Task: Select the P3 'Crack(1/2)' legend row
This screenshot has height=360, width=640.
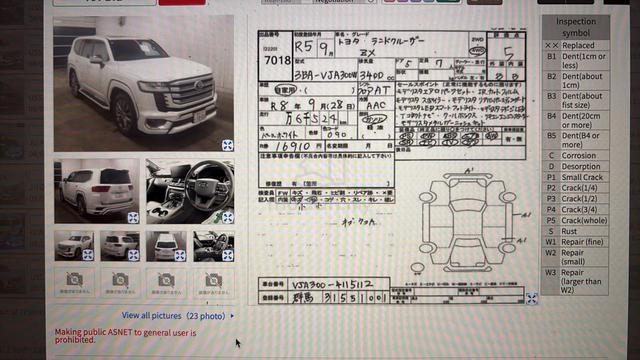Action: (x=576, y=199)
